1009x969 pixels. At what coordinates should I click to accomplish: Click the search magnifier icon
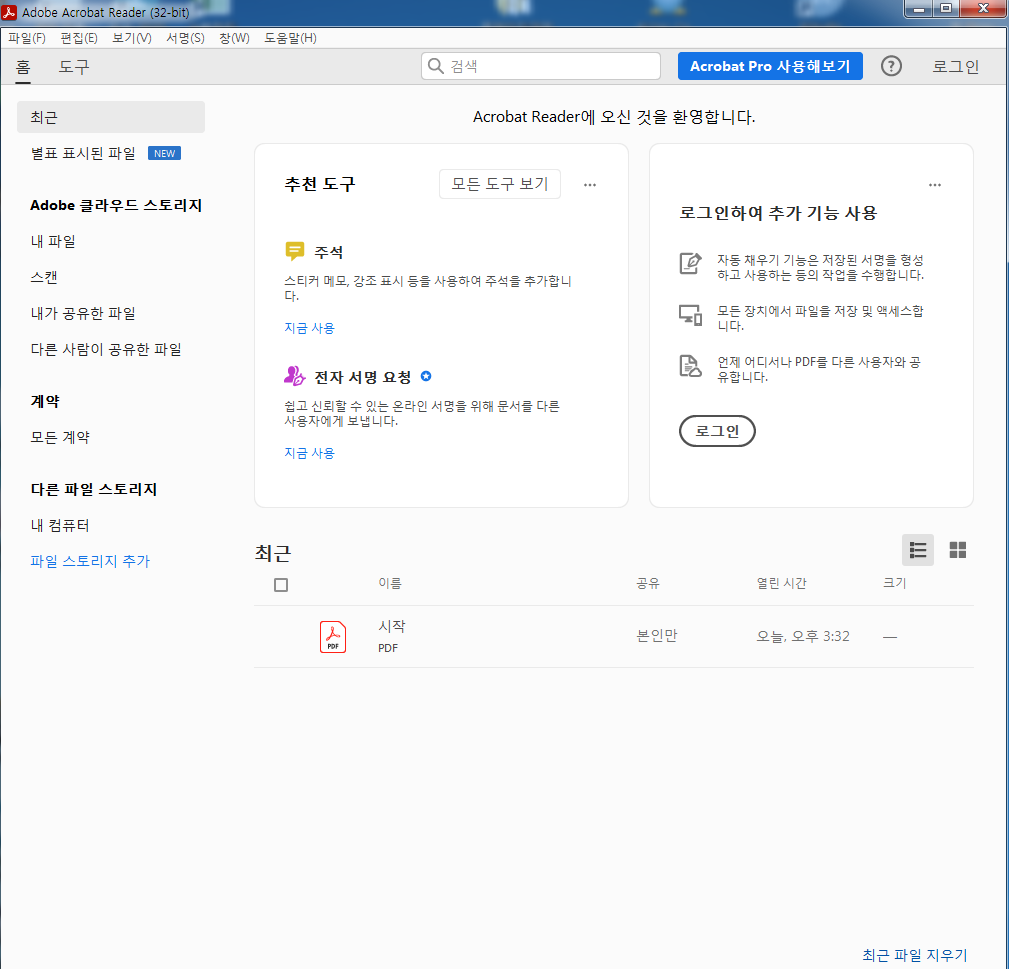[x=436, y=66]
